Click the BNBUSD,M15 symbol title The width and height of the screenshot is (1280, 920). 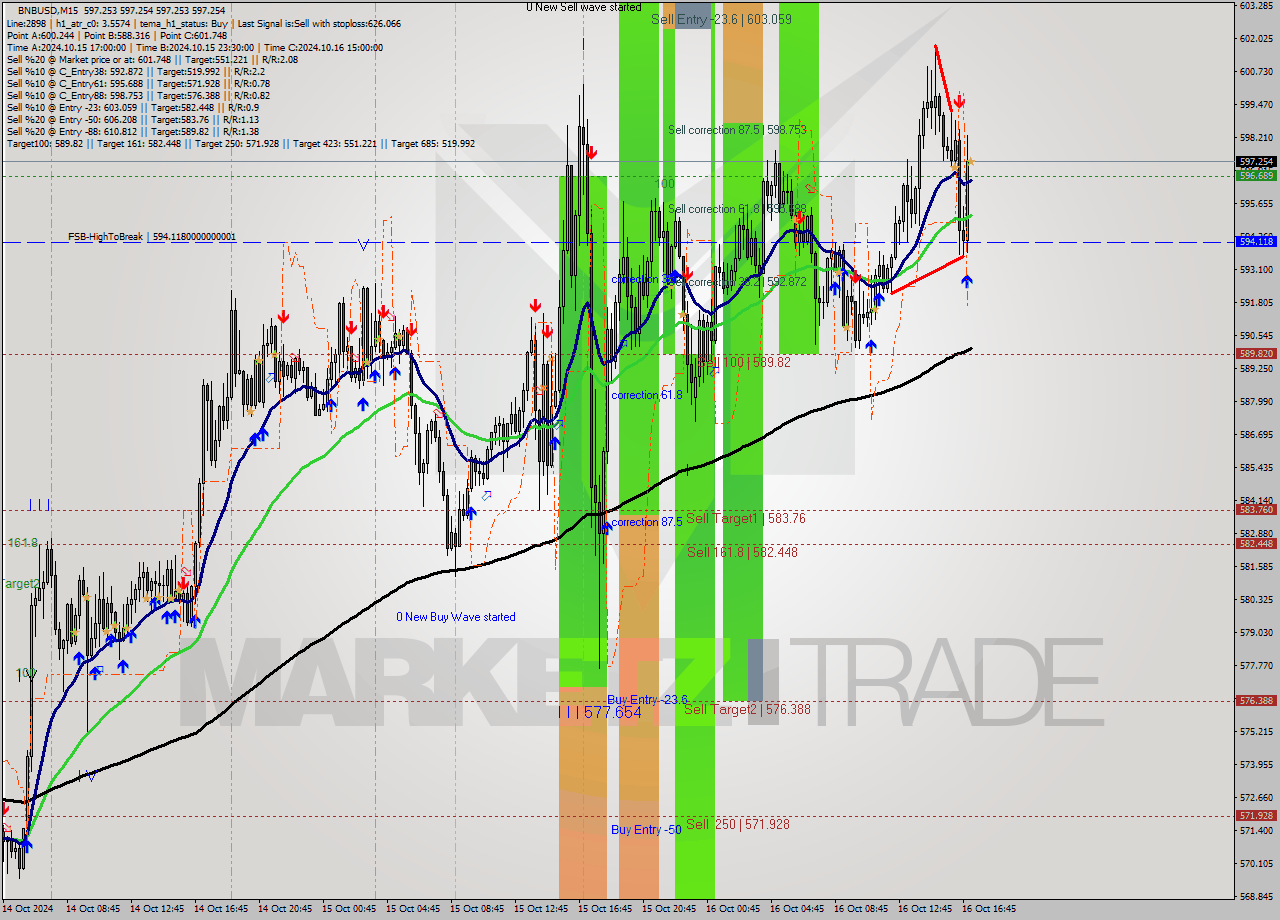pos(46,10)
